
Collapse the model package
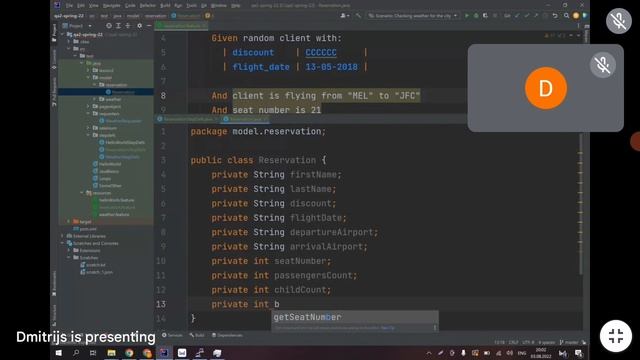tap(88, 78)
